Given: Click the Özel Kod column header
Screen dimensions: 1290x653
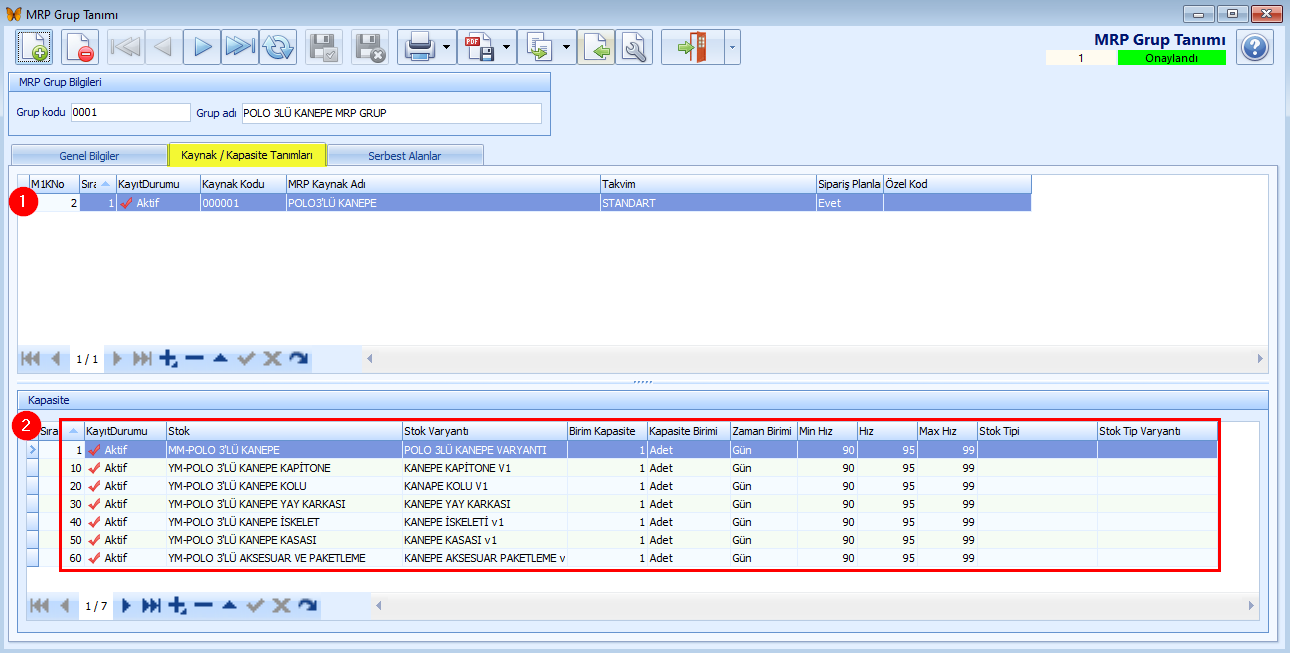Looking at the screenshot, I should click(957, 184).
